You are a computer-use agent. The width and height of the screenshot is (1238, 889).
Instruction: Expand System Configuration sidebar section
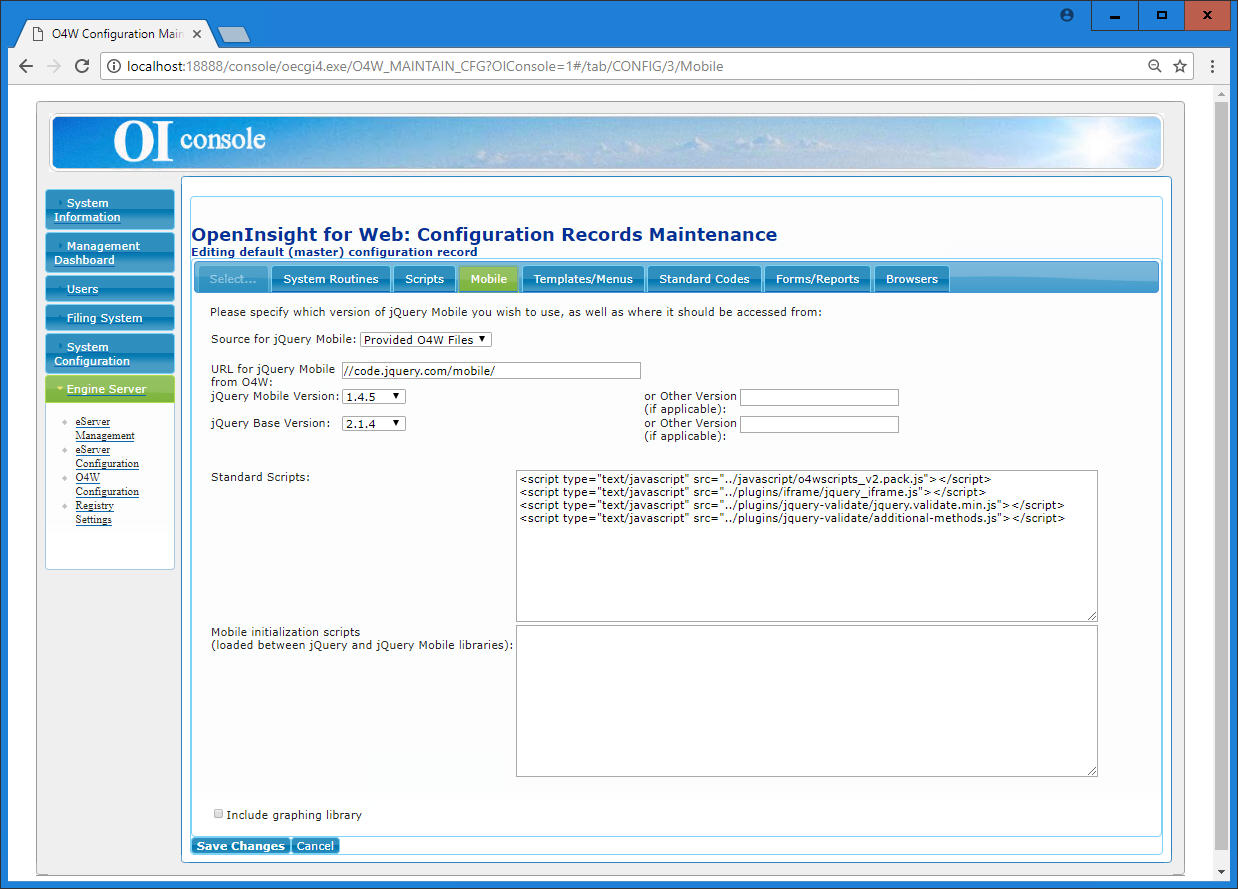(x=110, y=354)
